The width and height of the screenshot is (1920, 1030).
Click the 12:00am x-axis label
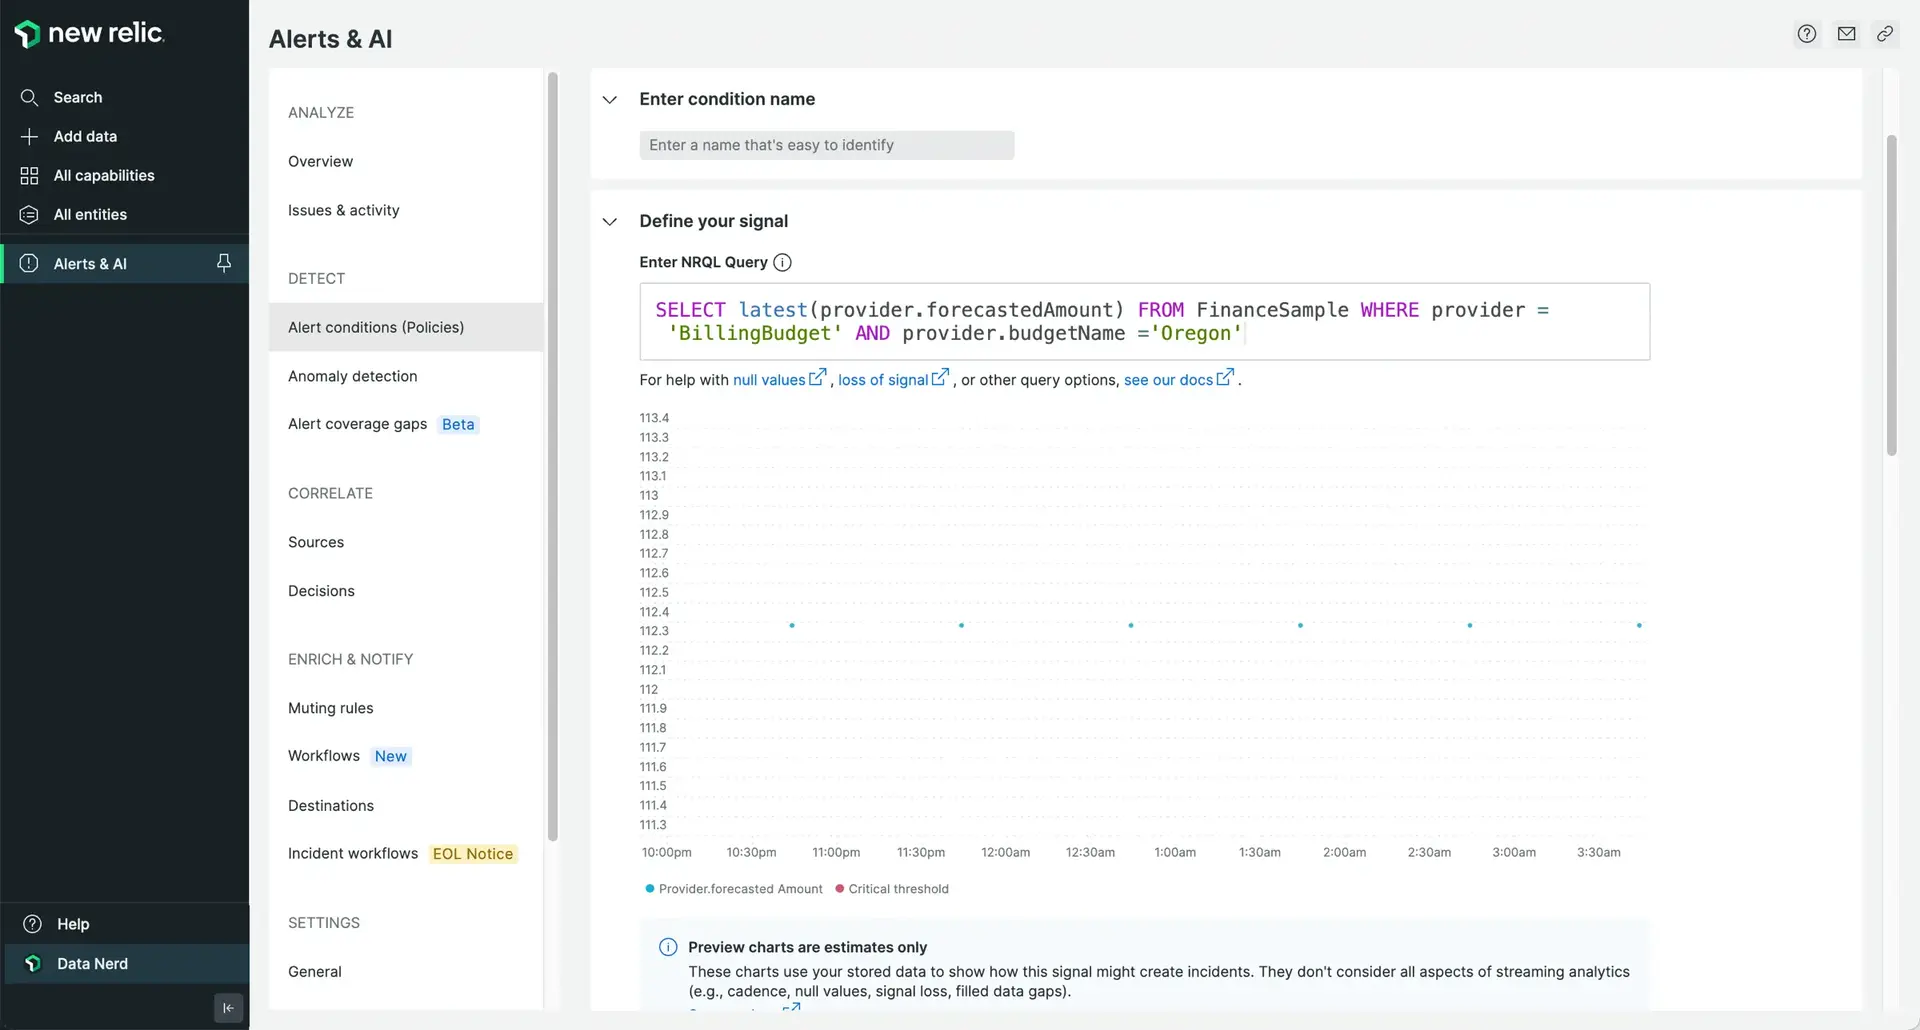[x=1005, y=852]
